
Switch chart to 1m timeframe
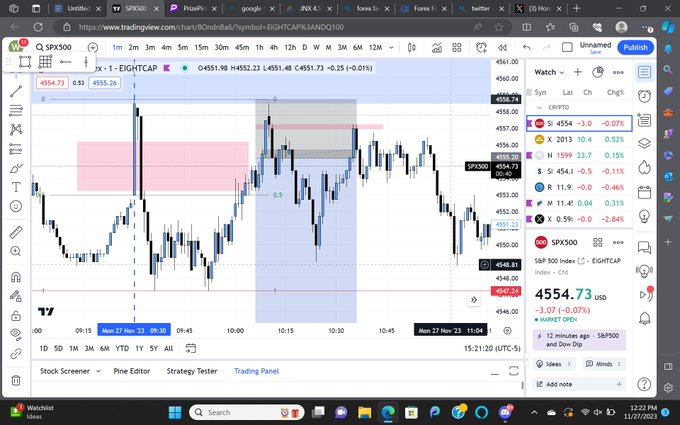117,47
